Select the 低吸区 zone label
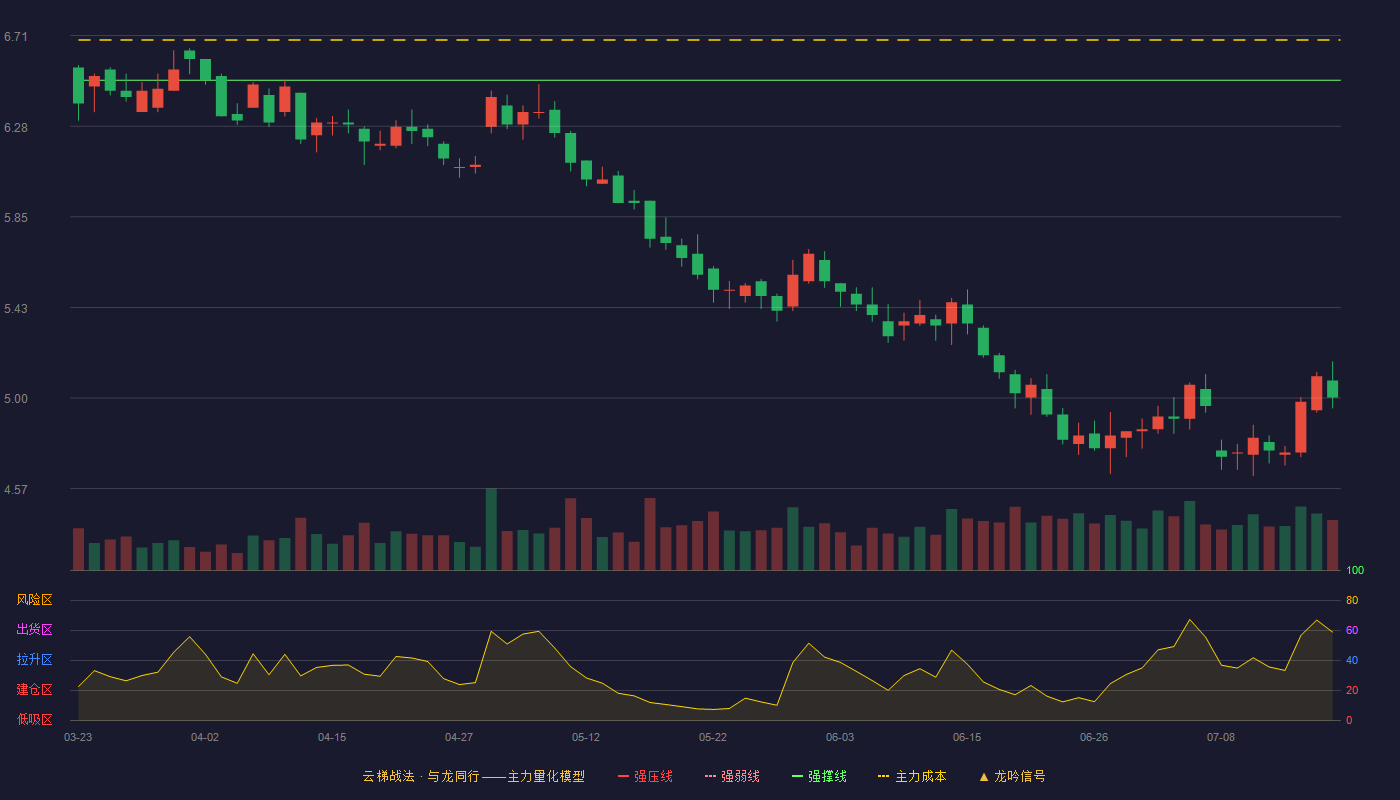 (34, 720)
